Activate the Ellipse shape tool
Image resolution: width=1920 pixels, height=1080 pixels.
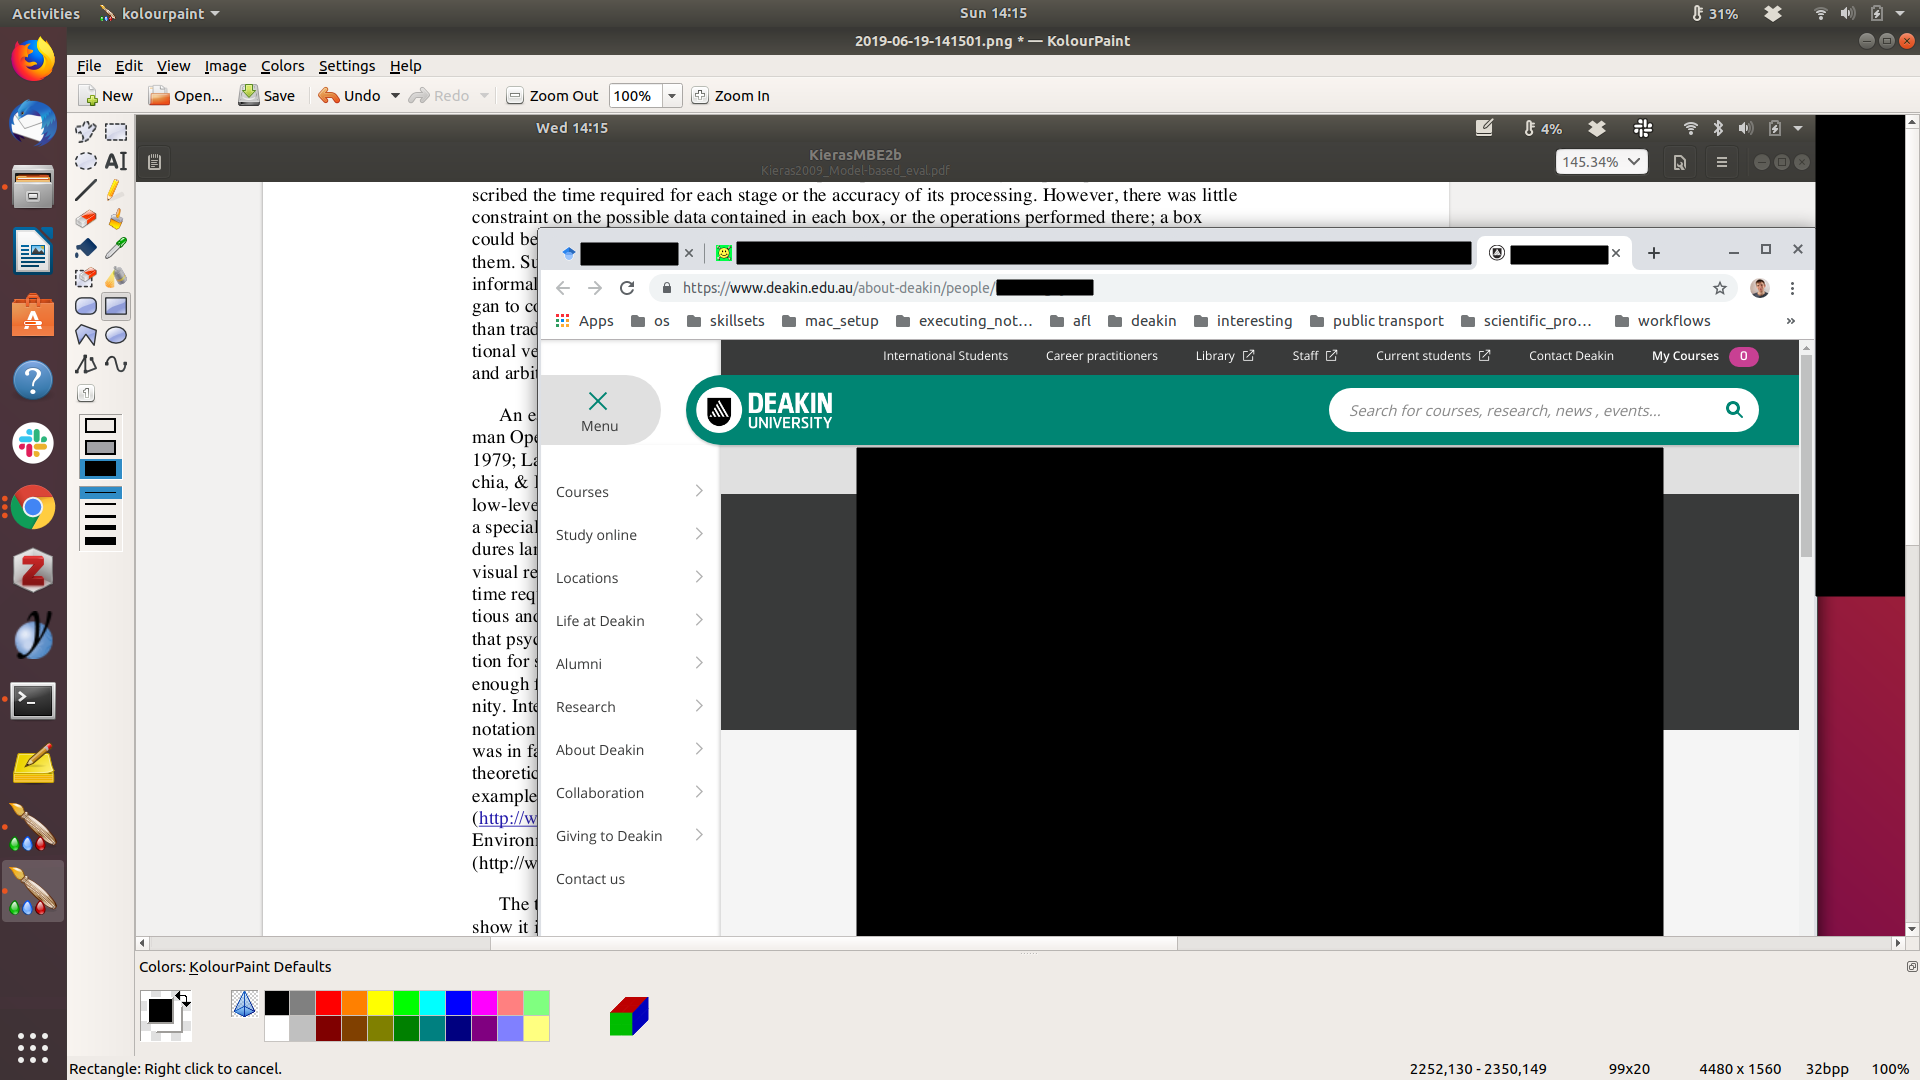tap(116, 335)
